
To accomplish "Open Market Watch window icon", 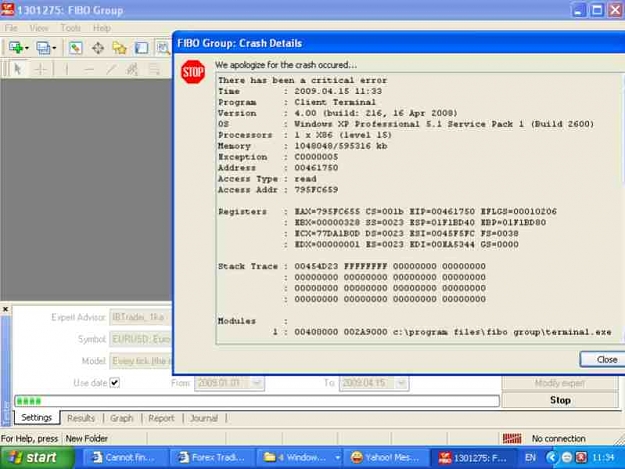I will click(x=75, y=48).
